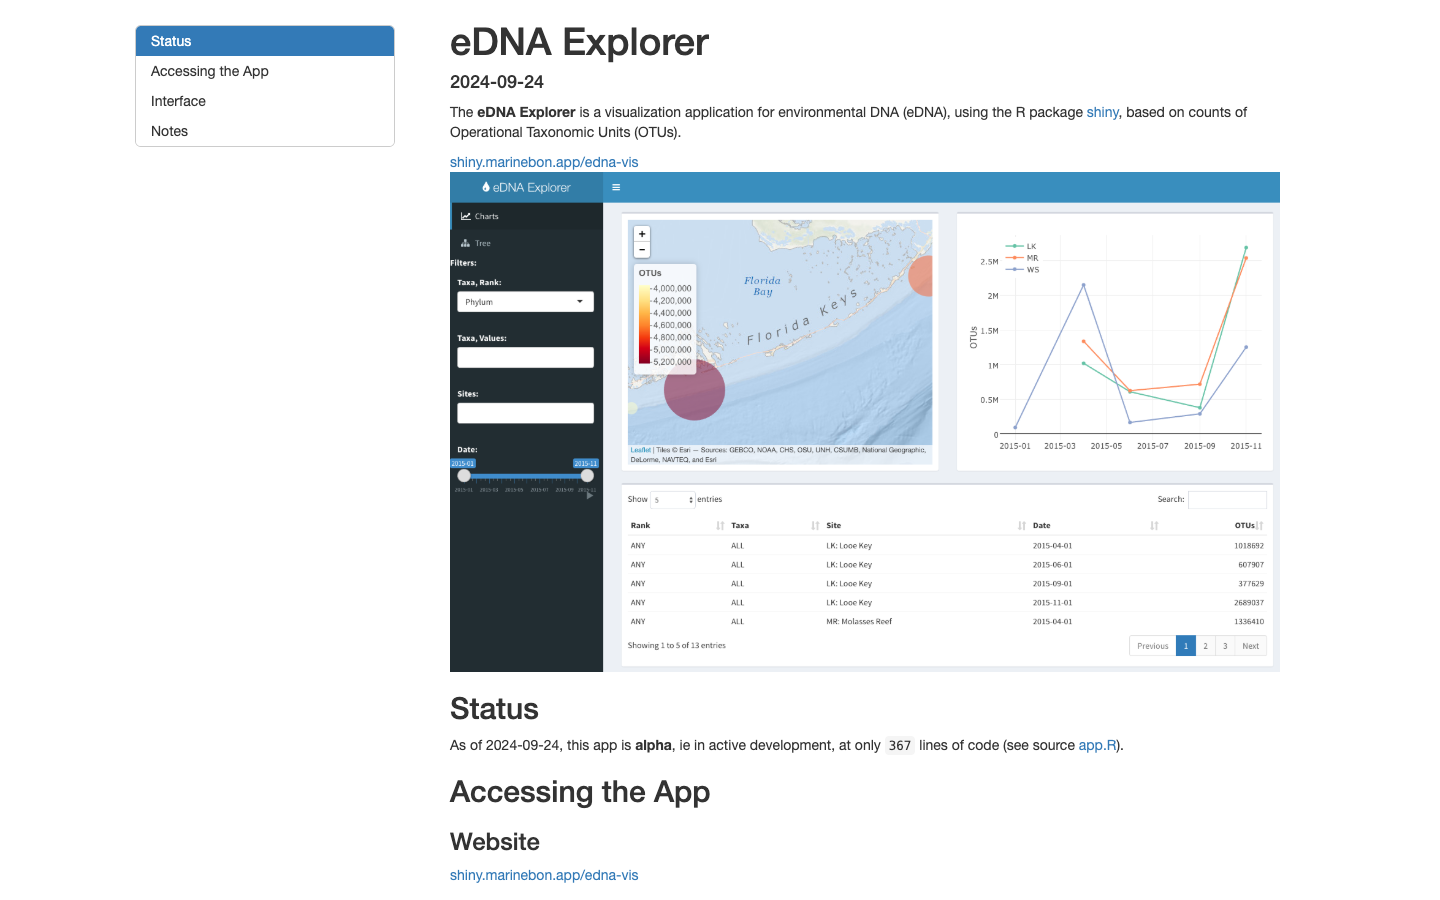
Task: Sort the table by the Date column
Action: coord(1095,525)
